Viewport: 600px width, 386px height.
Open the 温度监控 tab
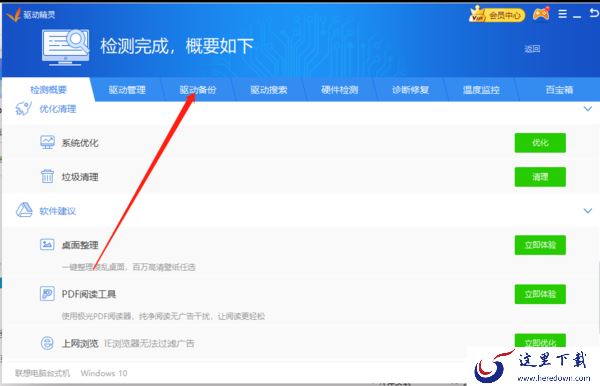tap(481, 90)
